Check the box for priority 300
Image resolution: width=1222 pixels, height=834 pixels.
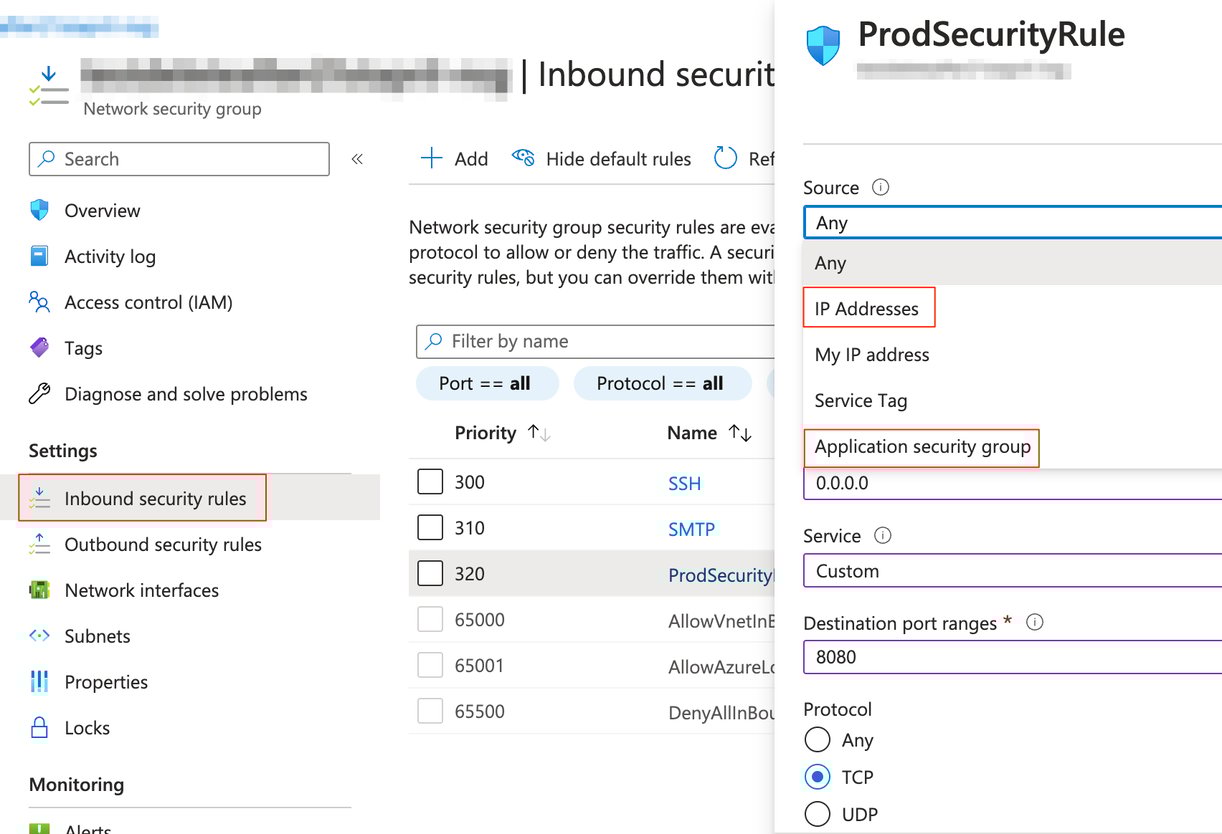point(430,482)
